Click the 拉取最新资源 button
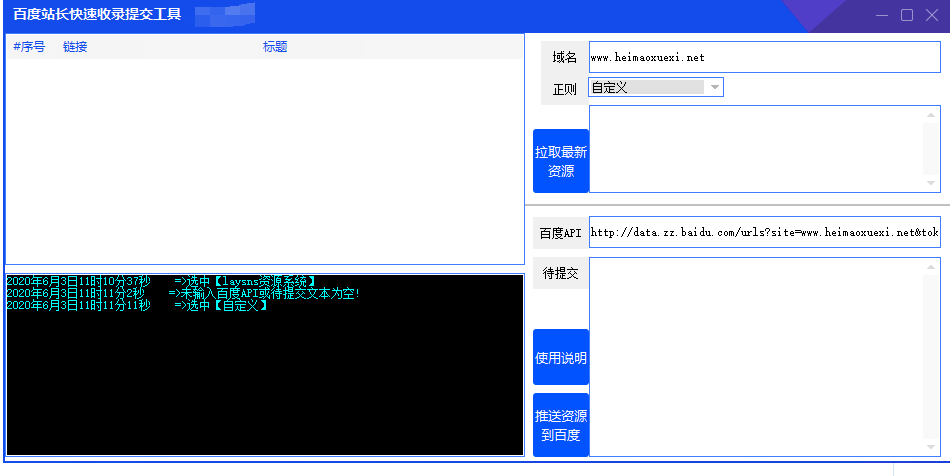 [560, 161]
